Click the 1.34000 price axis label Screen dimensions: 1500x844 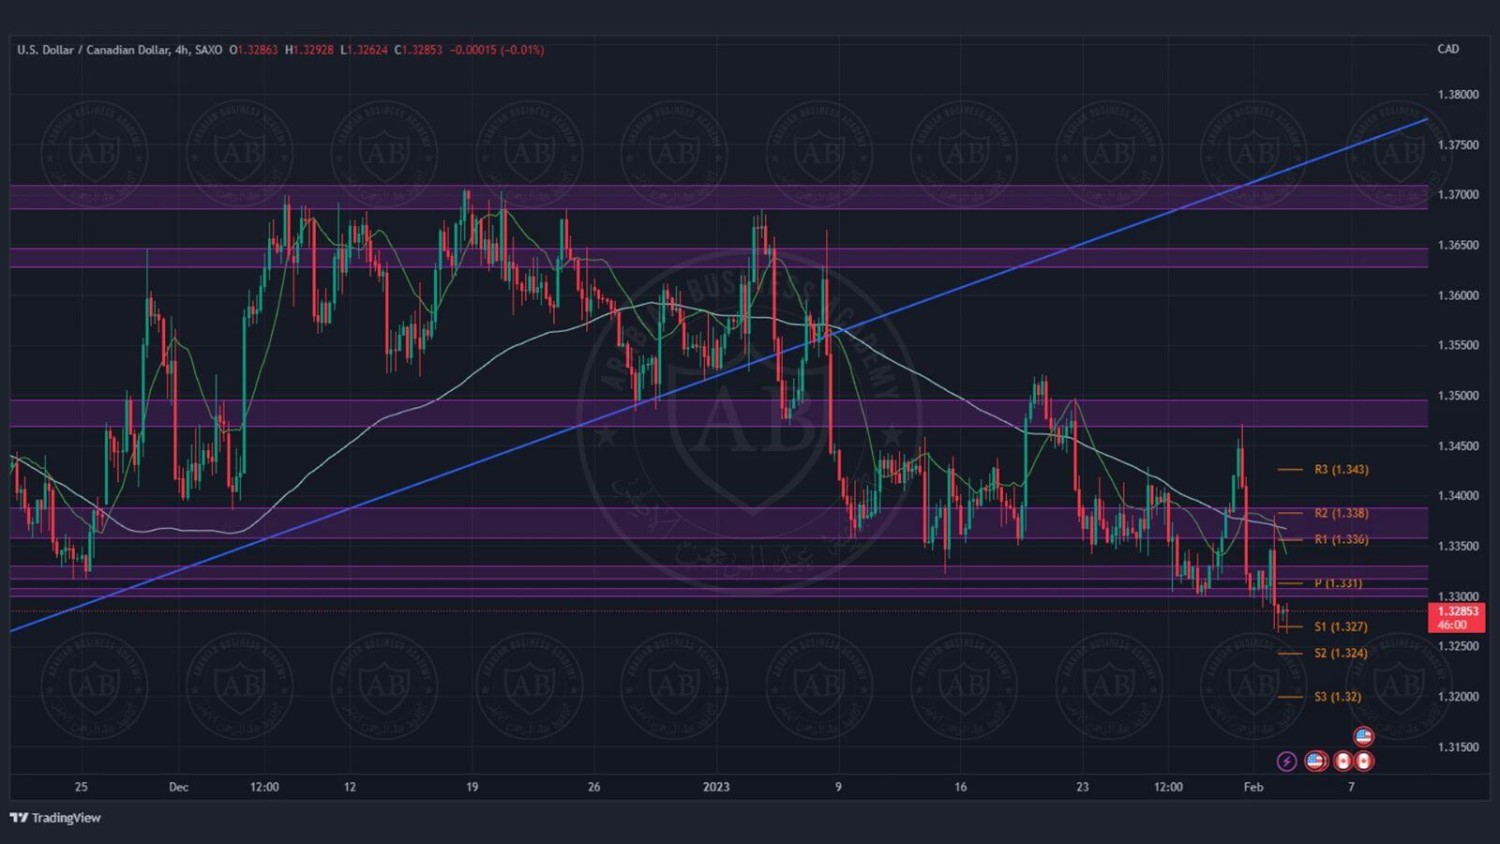coord(1458,496)
